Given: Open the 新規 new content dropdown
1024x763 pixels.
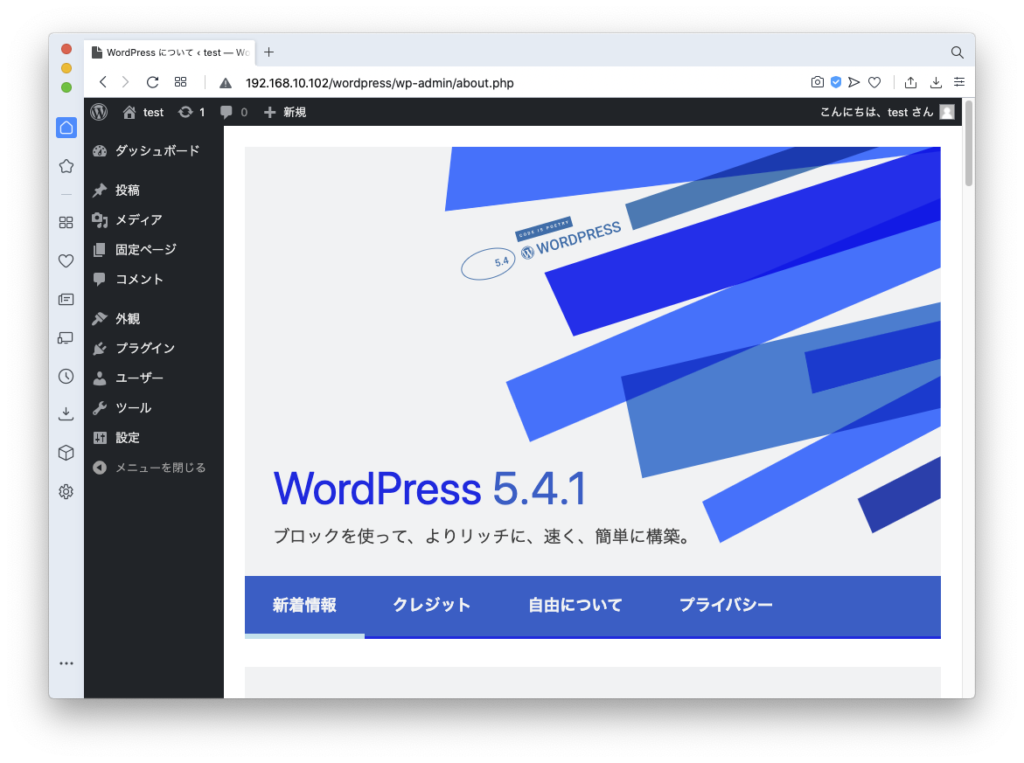Looking at the screenshot, I should [x=285, y=112].
